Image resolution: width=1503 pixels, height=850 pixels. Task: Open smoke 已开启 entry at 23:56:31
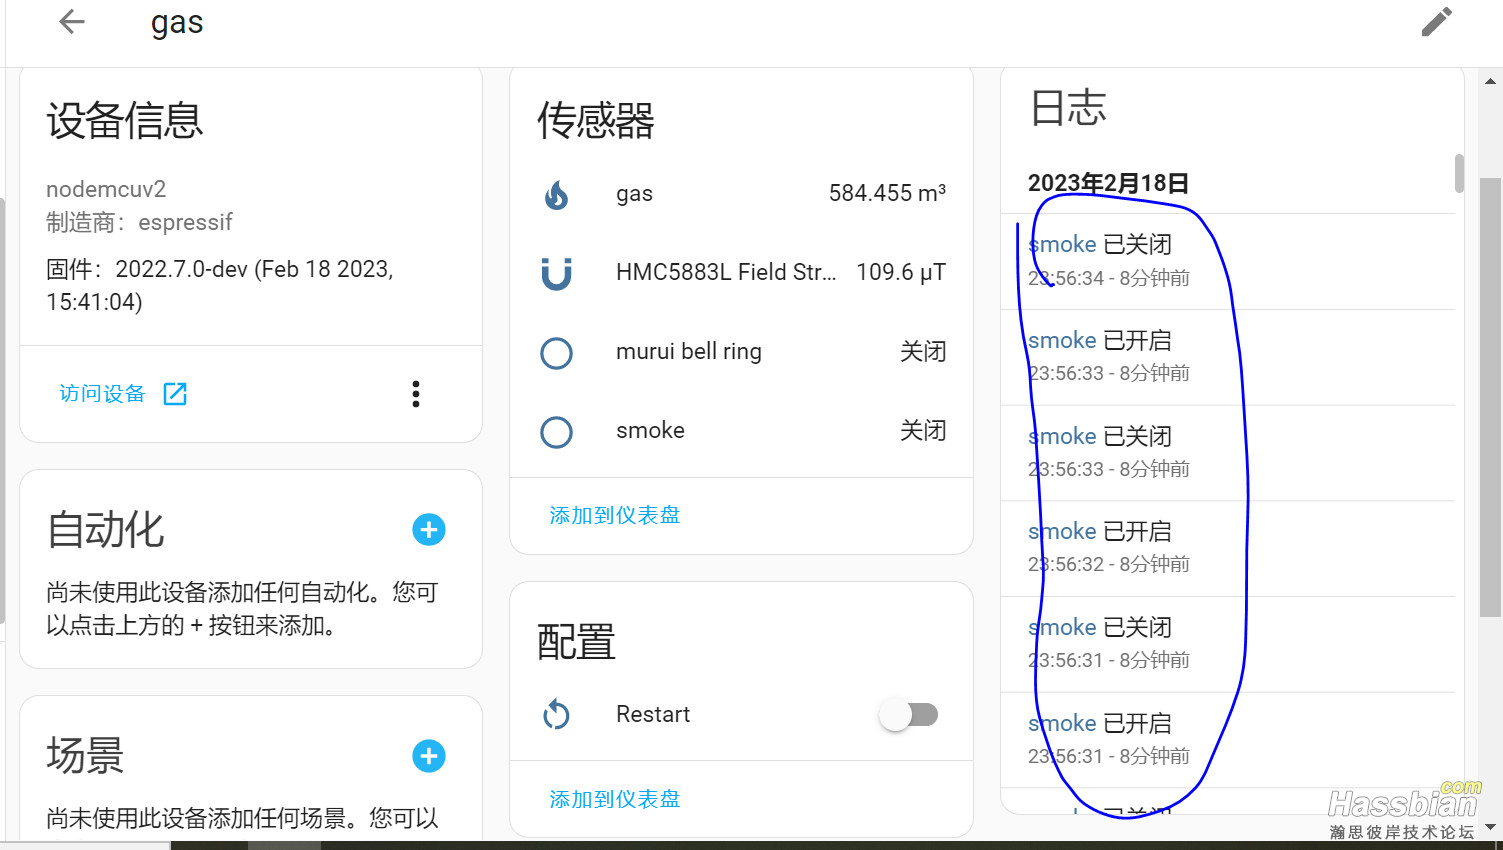1228,740
